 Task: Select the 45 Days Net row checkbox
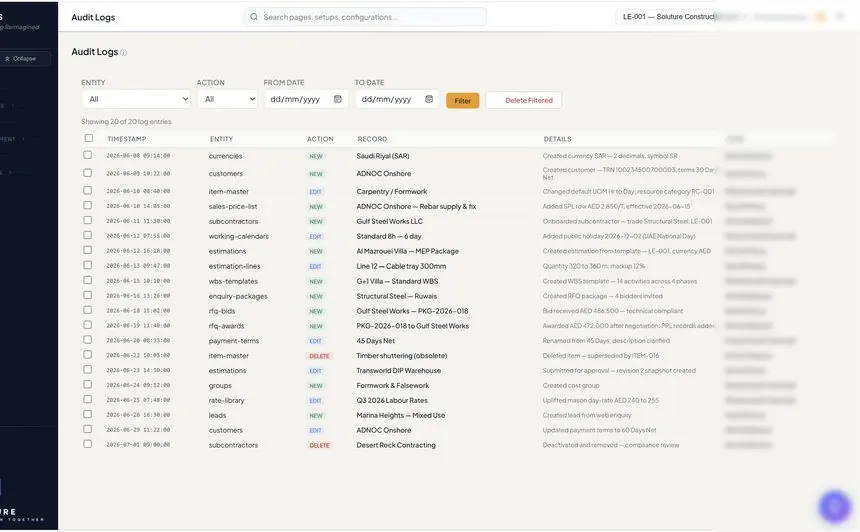(x=88, y=340)
